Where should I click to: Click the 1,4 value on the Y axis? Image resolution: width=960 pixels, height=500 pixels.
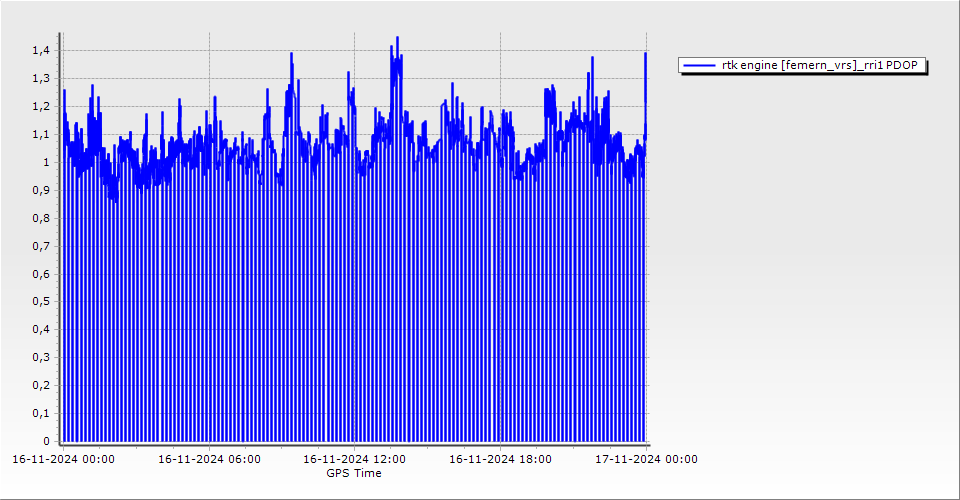(x=41, y=50)
